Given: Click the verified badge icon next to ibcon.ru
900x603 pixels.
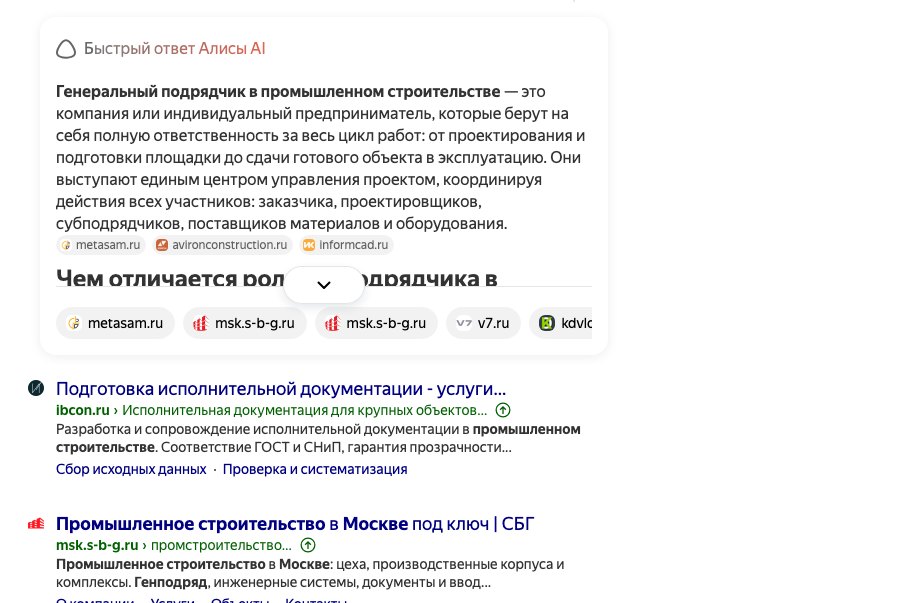Looking at the screenshot, I should (x=503, y=410).
